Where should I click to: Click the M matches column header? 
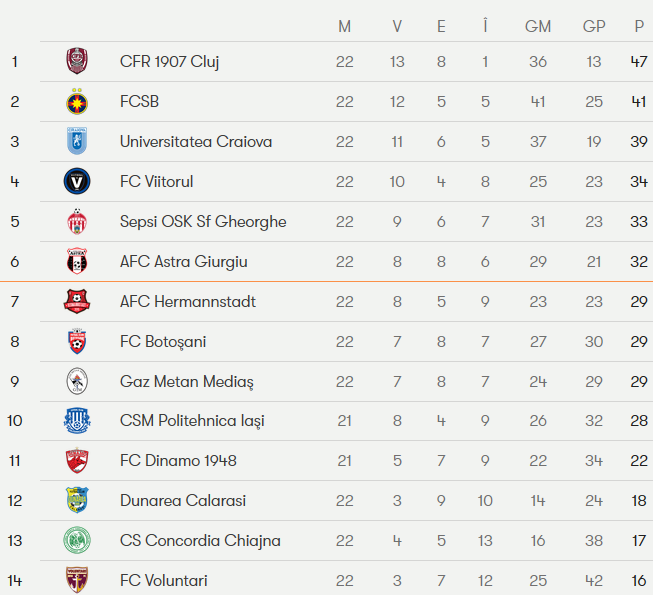345,27
